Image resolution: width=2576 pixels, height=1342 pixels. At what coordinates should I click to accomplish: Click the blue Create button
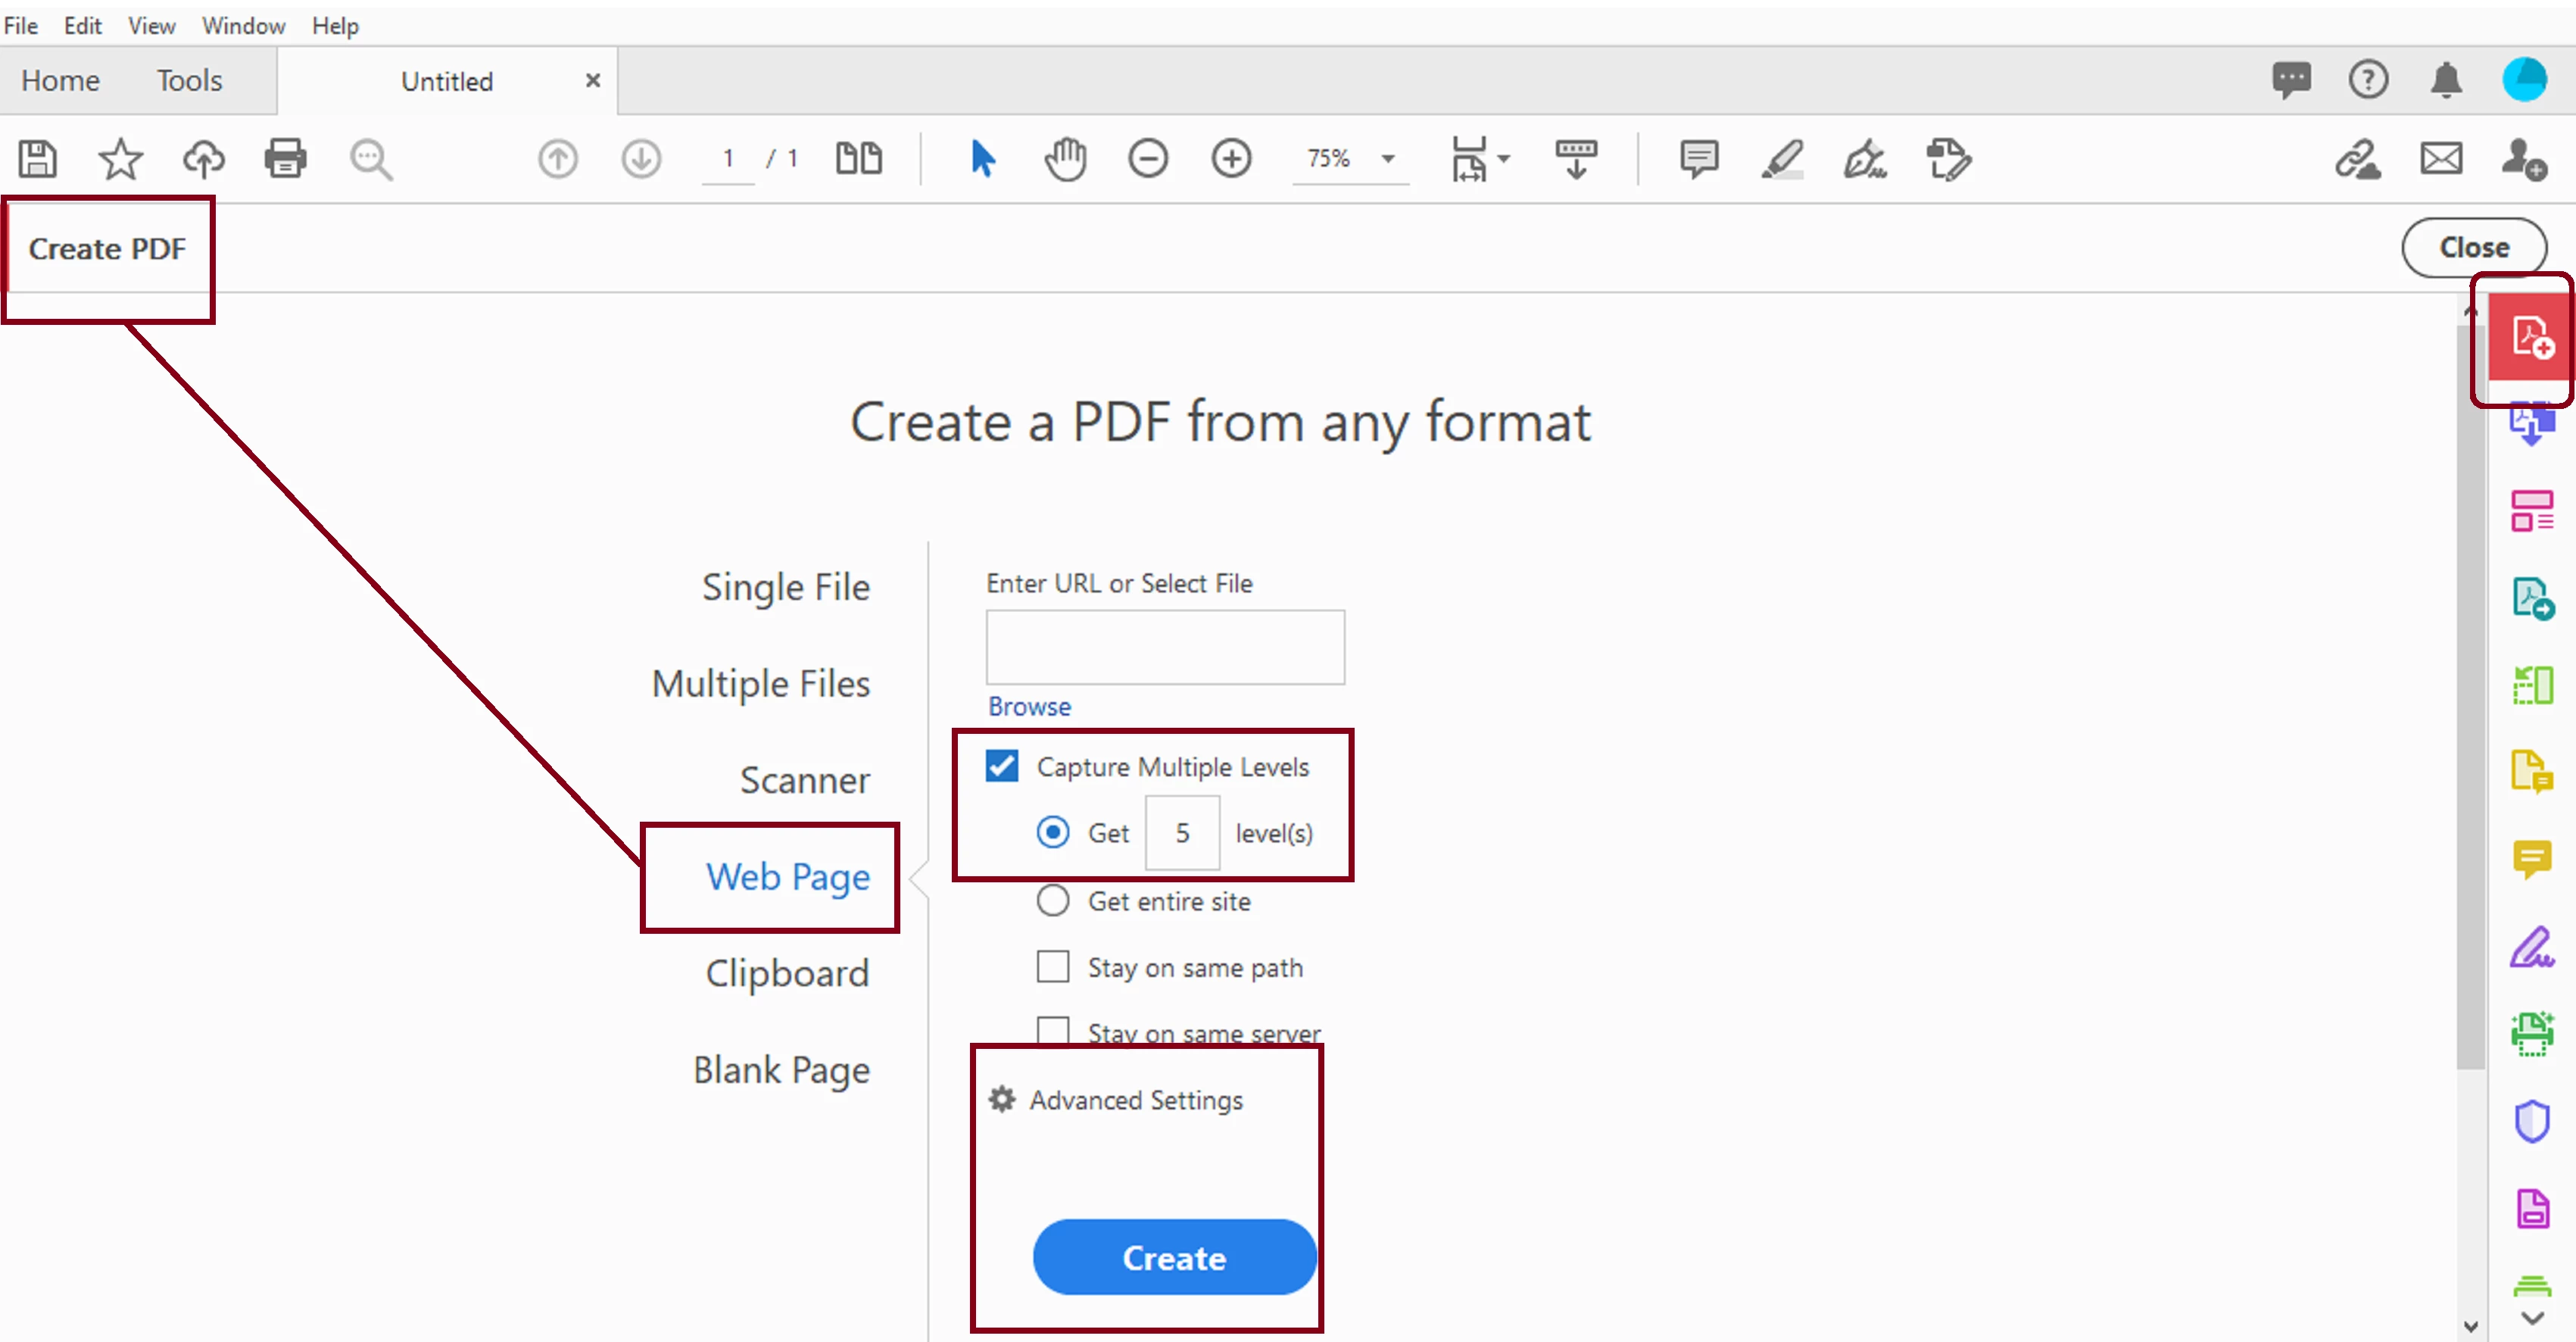[x=1174, y=1257]
